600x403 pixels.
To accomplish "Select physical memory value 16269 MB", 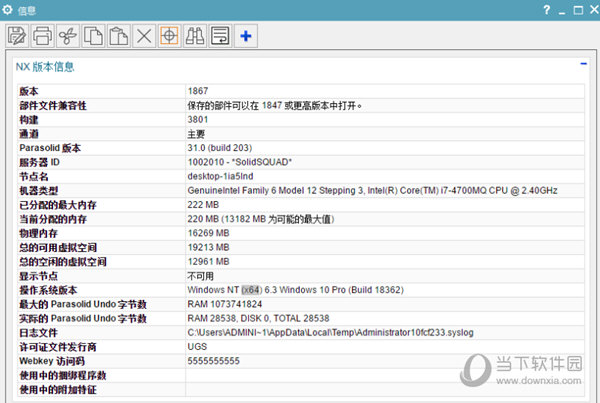I will (x=208, y=233).
